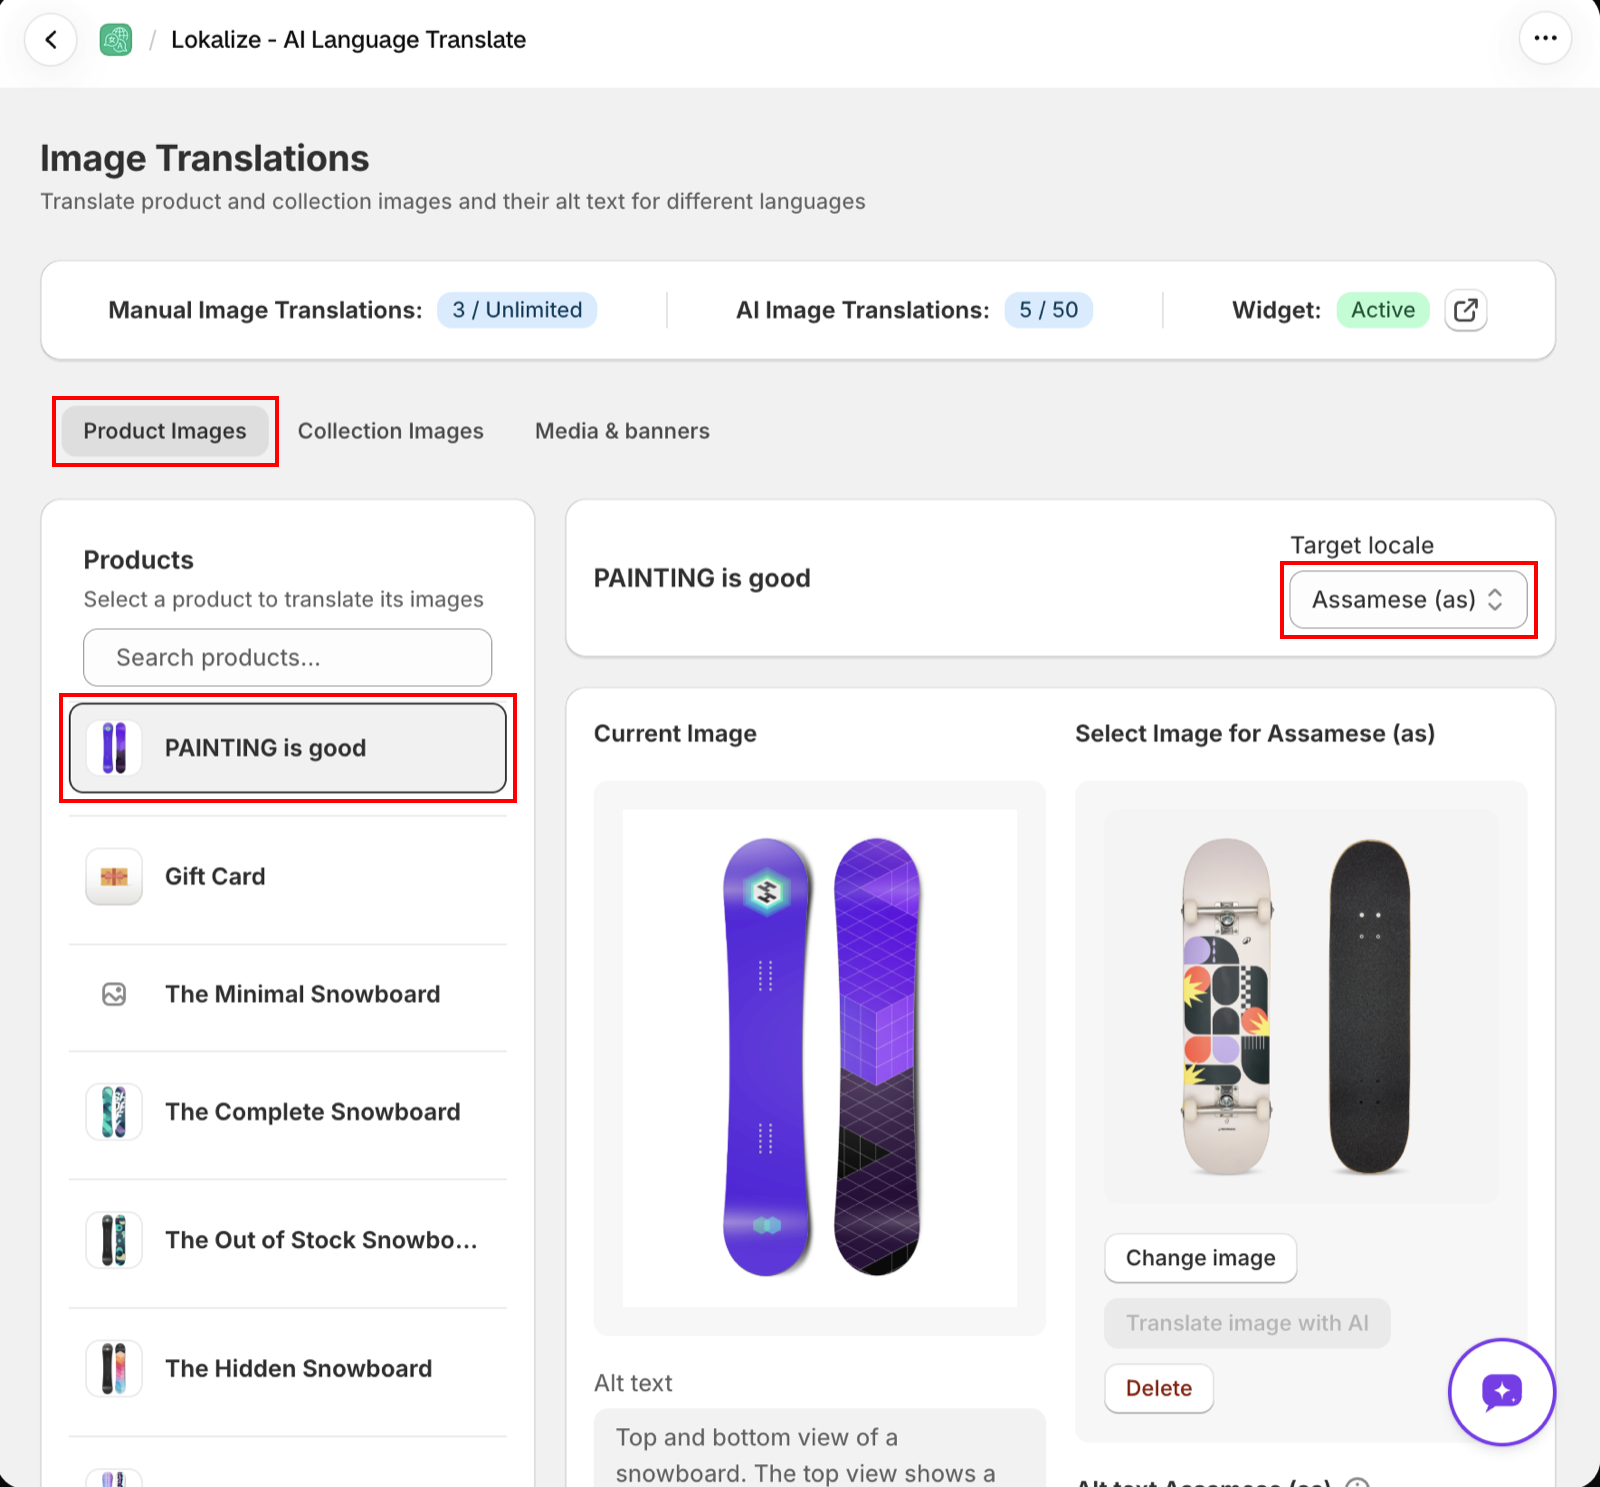Click The Out of Stock Snowboard thumbnail
The image size is (1600, 1487).
click(x=114, y=1240)
